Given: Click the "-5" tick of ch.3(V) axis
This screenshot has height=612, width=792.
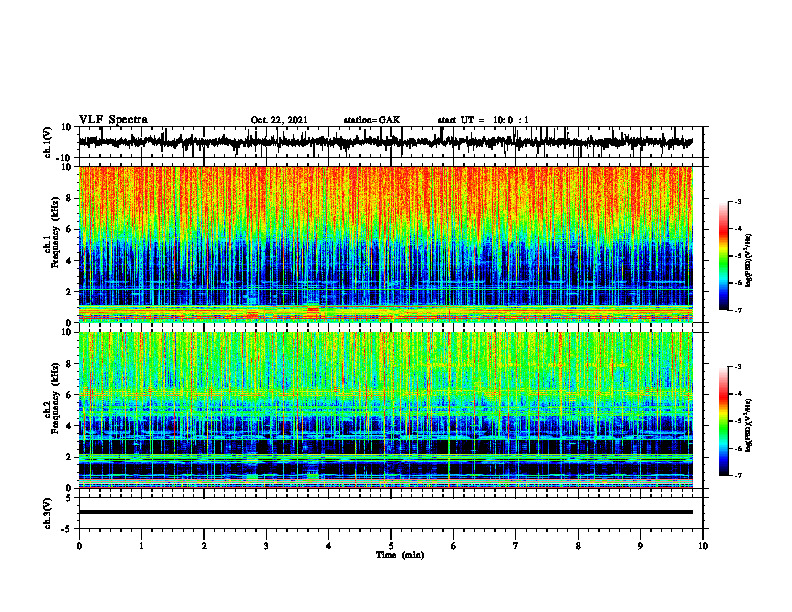Looking at the screenshot, I should click(x=68, y=529).
